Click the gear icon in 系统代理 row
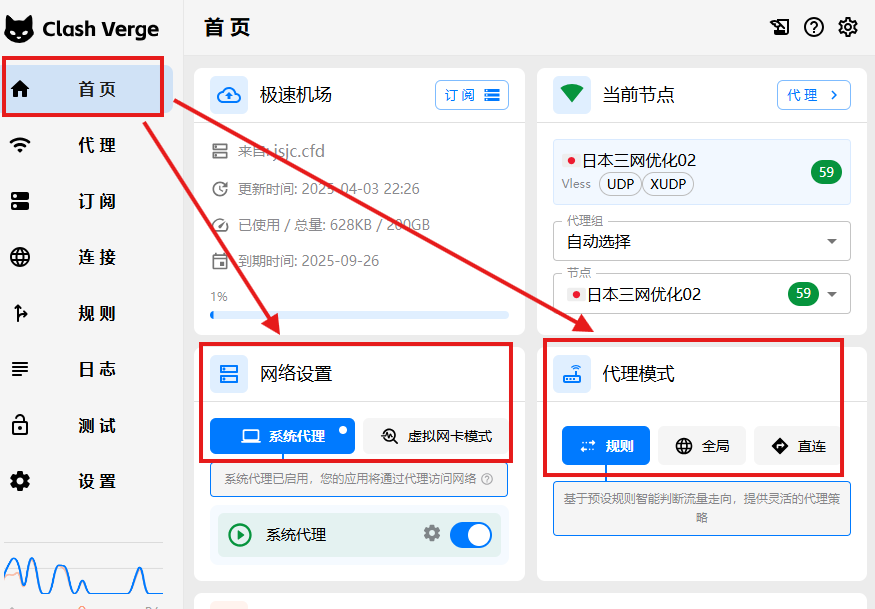 pos(432,534)
